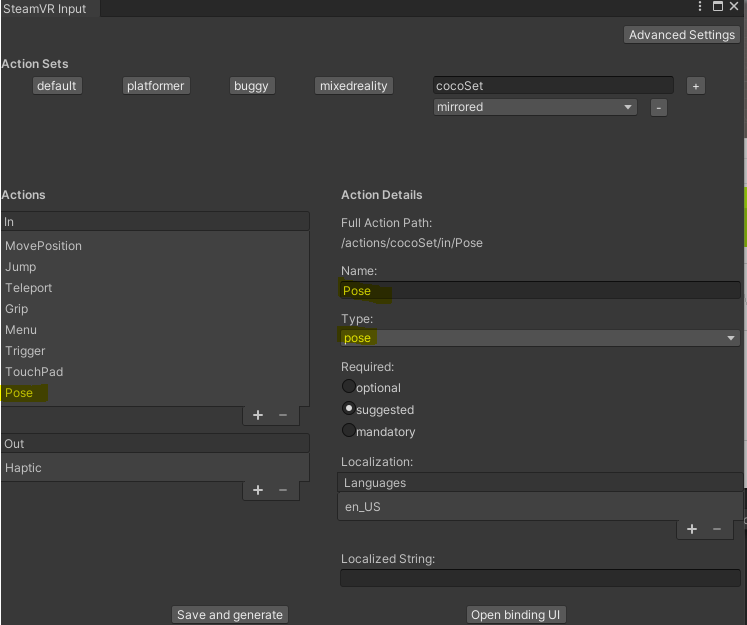Click the Localized String input field
Viewport: 747px width, 625px height.
tap(540, 578)
